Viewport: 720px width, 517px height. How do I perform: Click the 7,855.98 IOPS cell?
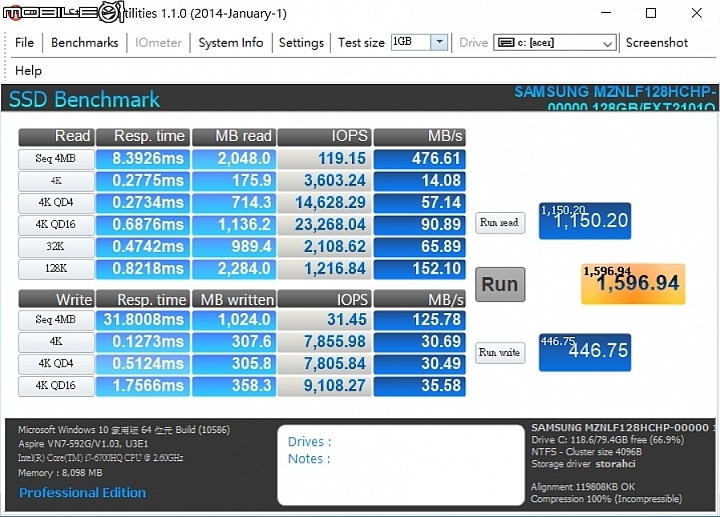pos(324,342)
